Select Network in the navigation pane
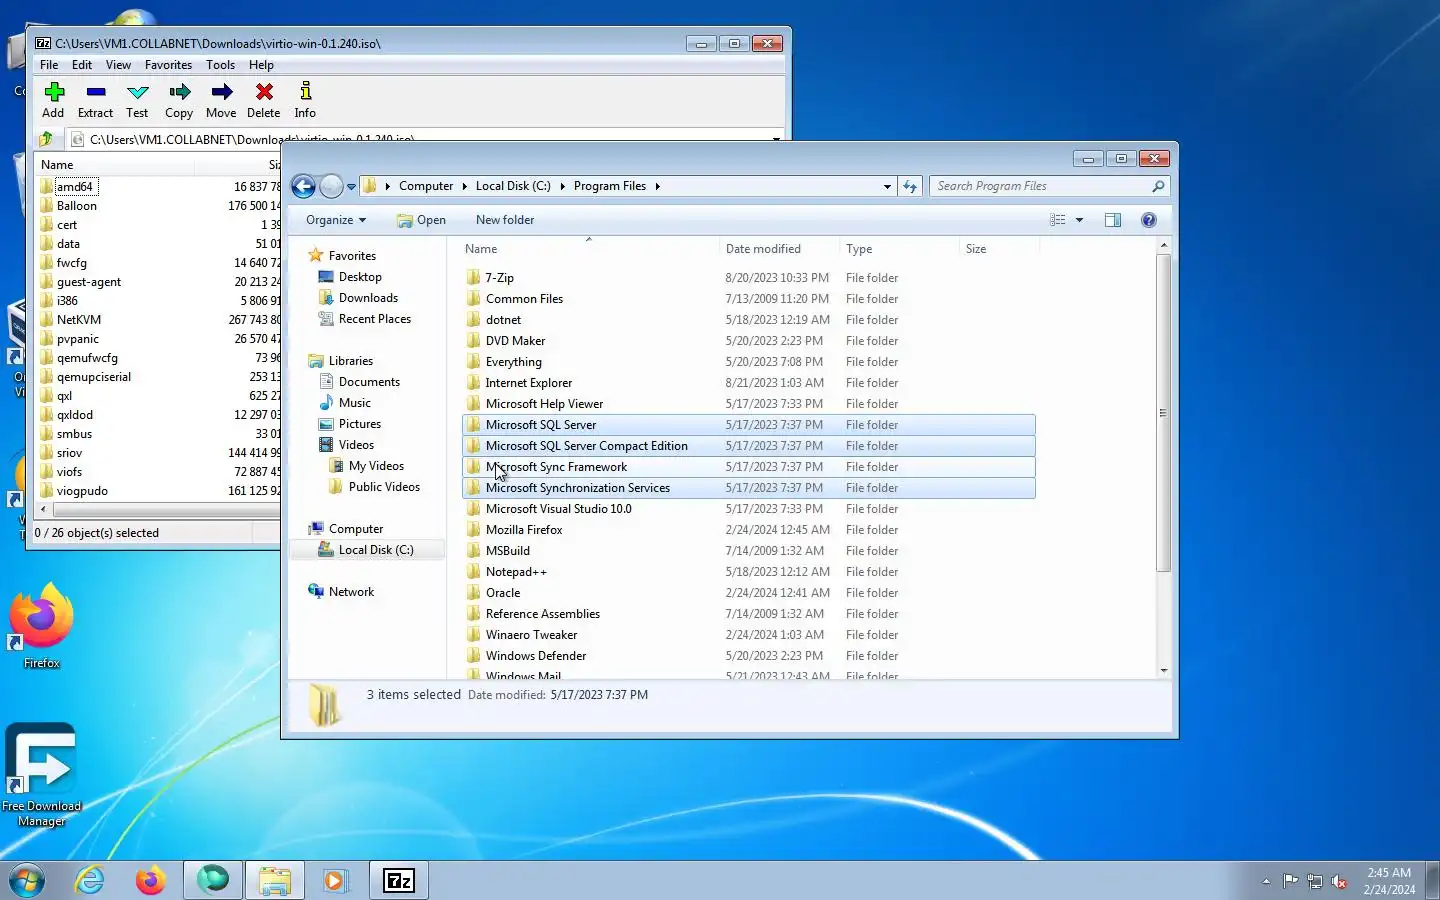 click(x=351, y=592)
